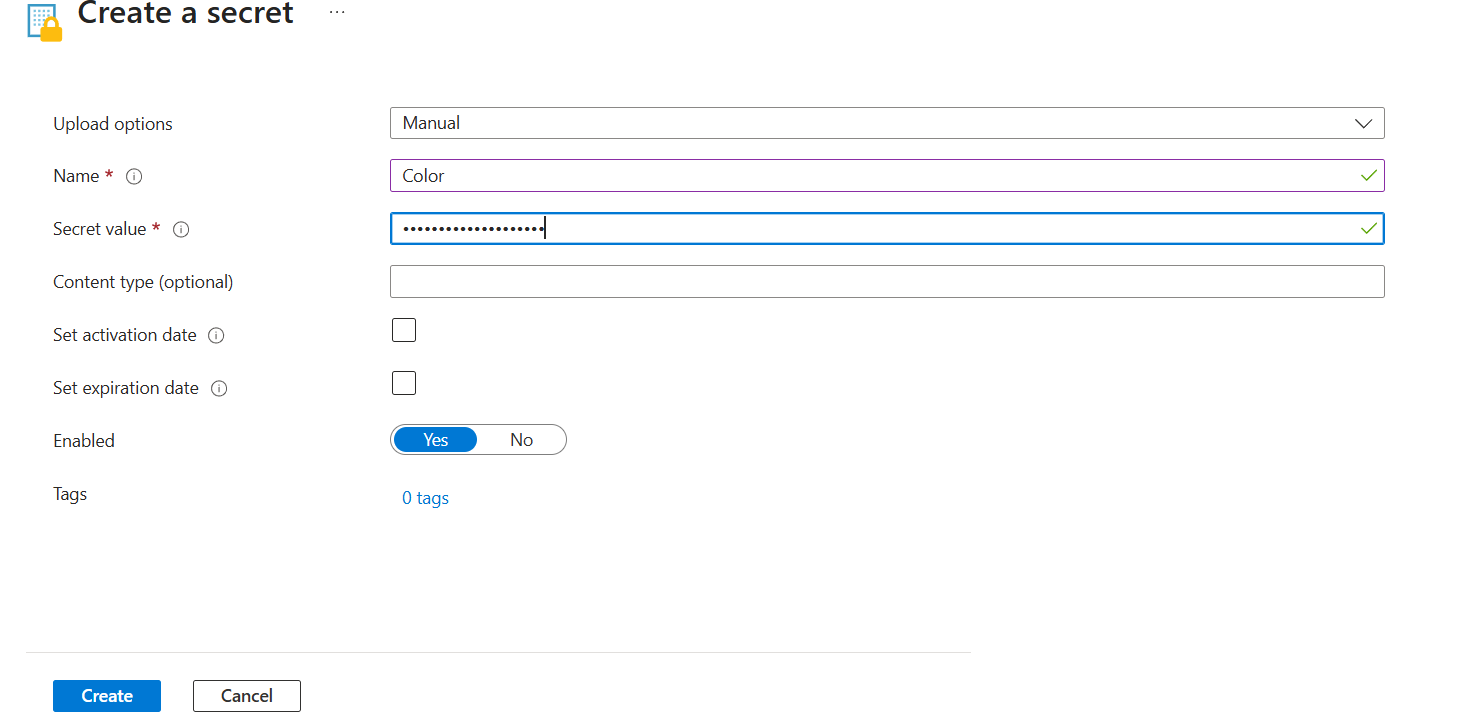Click the green checkmark in Secret value field

(x=1368, y=229)
